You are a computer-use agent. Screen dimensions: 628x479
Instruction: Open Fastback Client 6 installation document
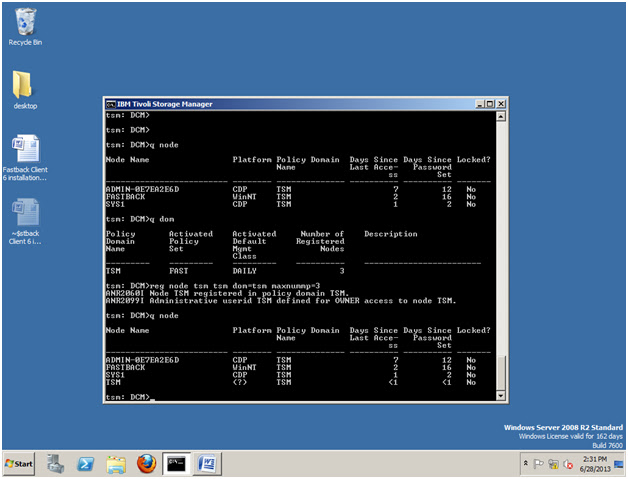pos(25,157)
